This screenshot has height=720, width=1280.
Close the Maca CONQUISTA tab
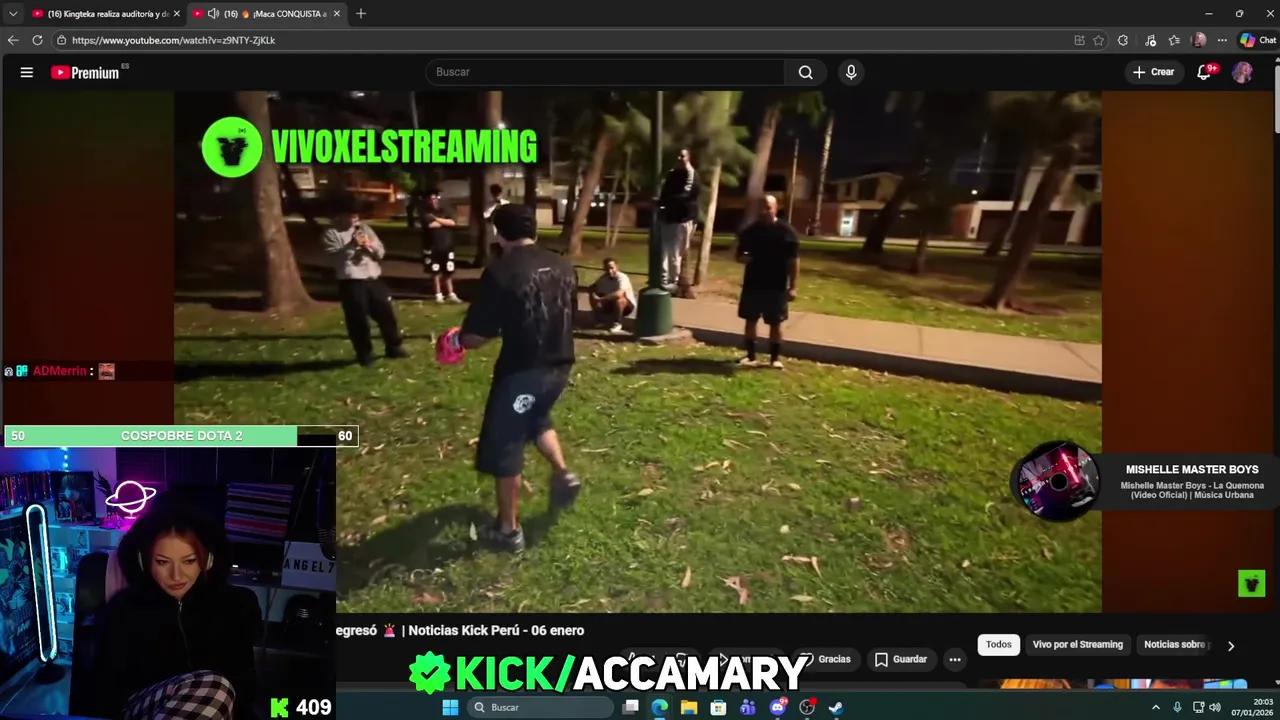click(x=337, y=14)
